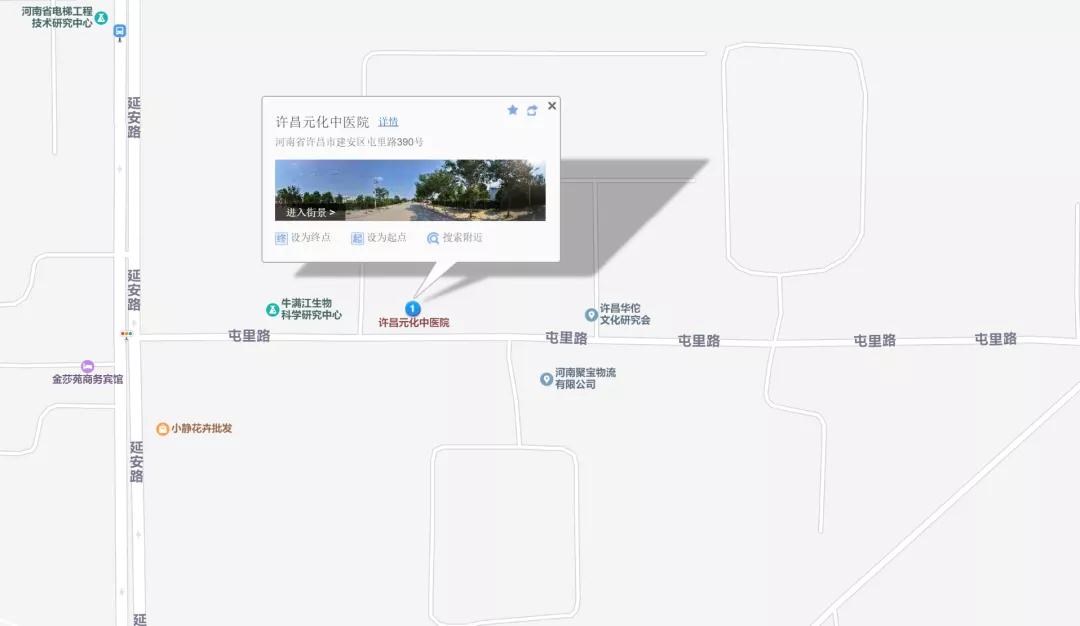This screenshot has height=626, width=1080.
Task: Click the 许昌元化中医院 red map label
Action: click(x=414, y=322)
